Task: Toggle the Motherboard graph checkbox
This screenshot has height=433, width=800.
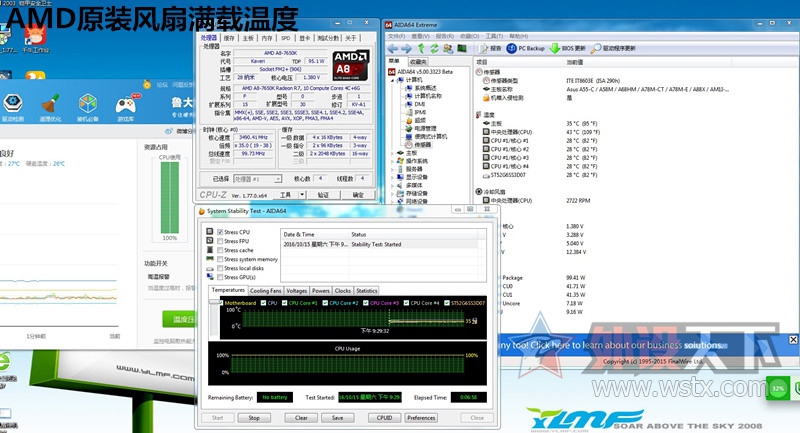Action: click(x=221, y=303)
